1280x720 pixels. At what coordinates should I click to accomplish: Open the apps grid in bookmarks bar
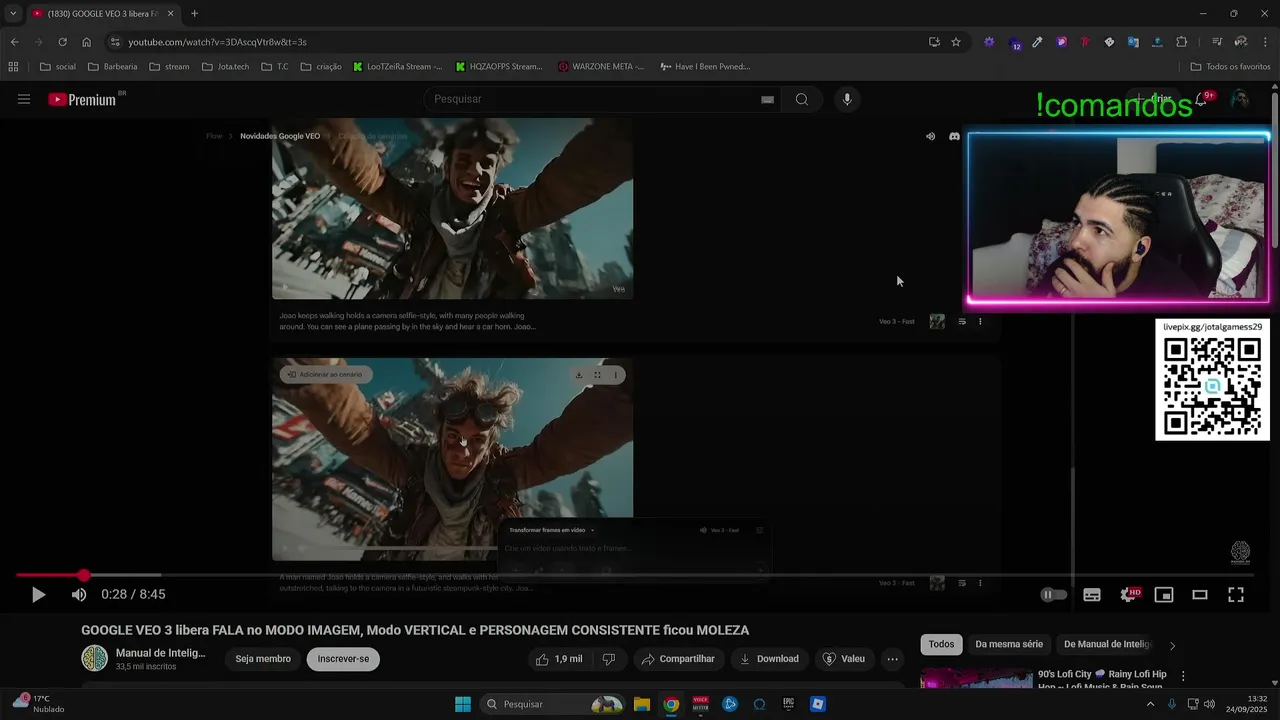pos(13,67)
